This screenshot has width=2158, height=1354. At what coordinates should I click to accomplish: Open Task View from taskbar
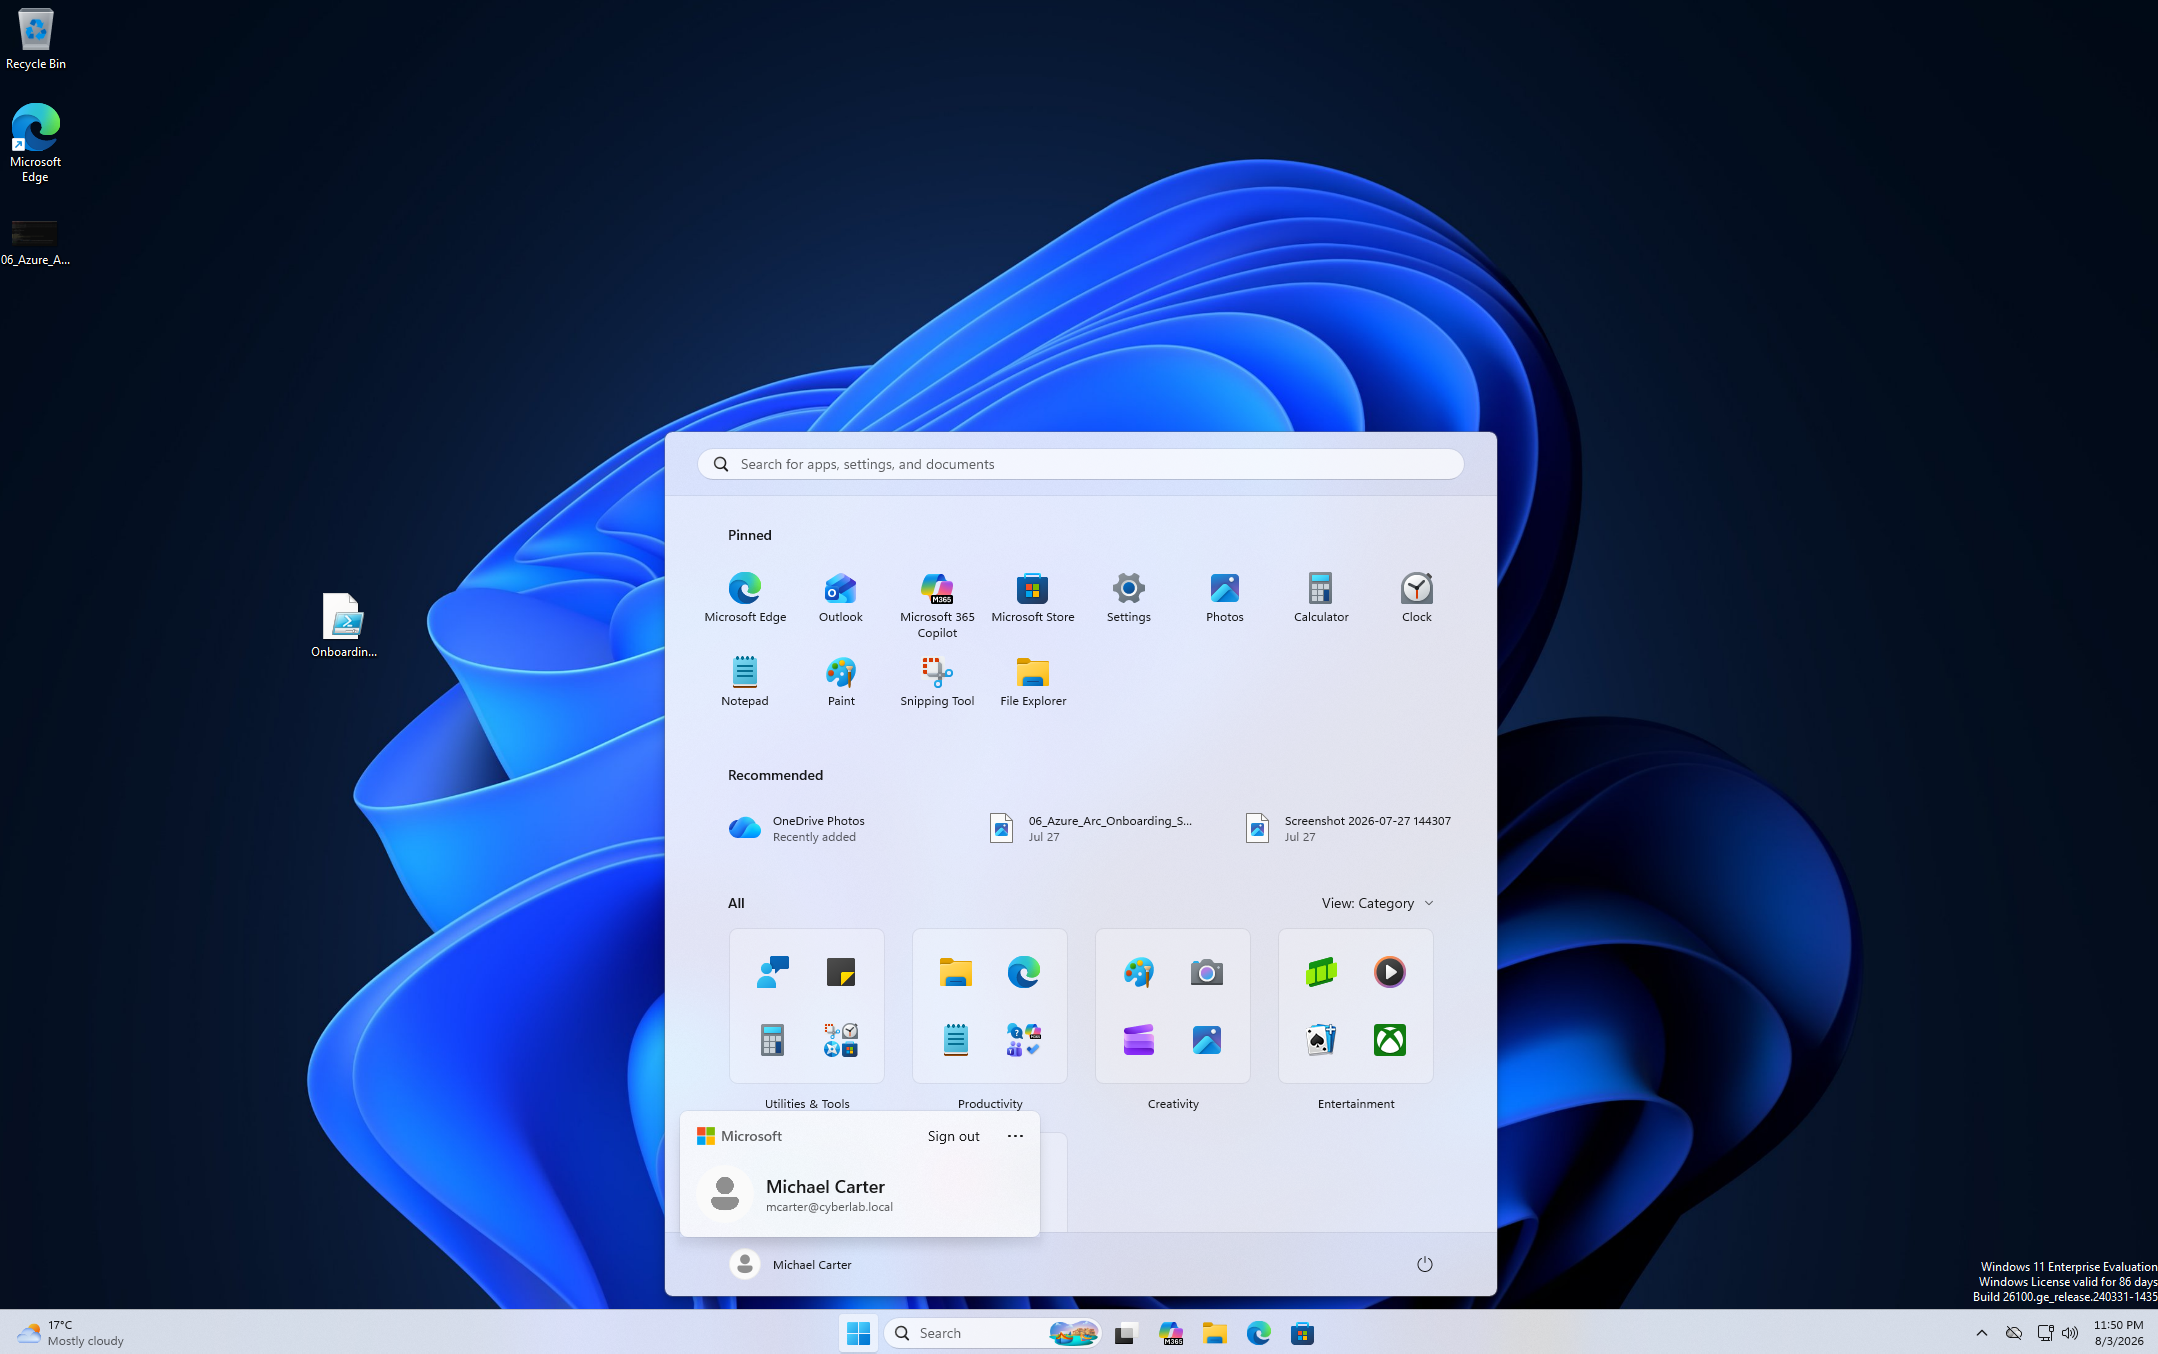[x=1126, y=1333]
